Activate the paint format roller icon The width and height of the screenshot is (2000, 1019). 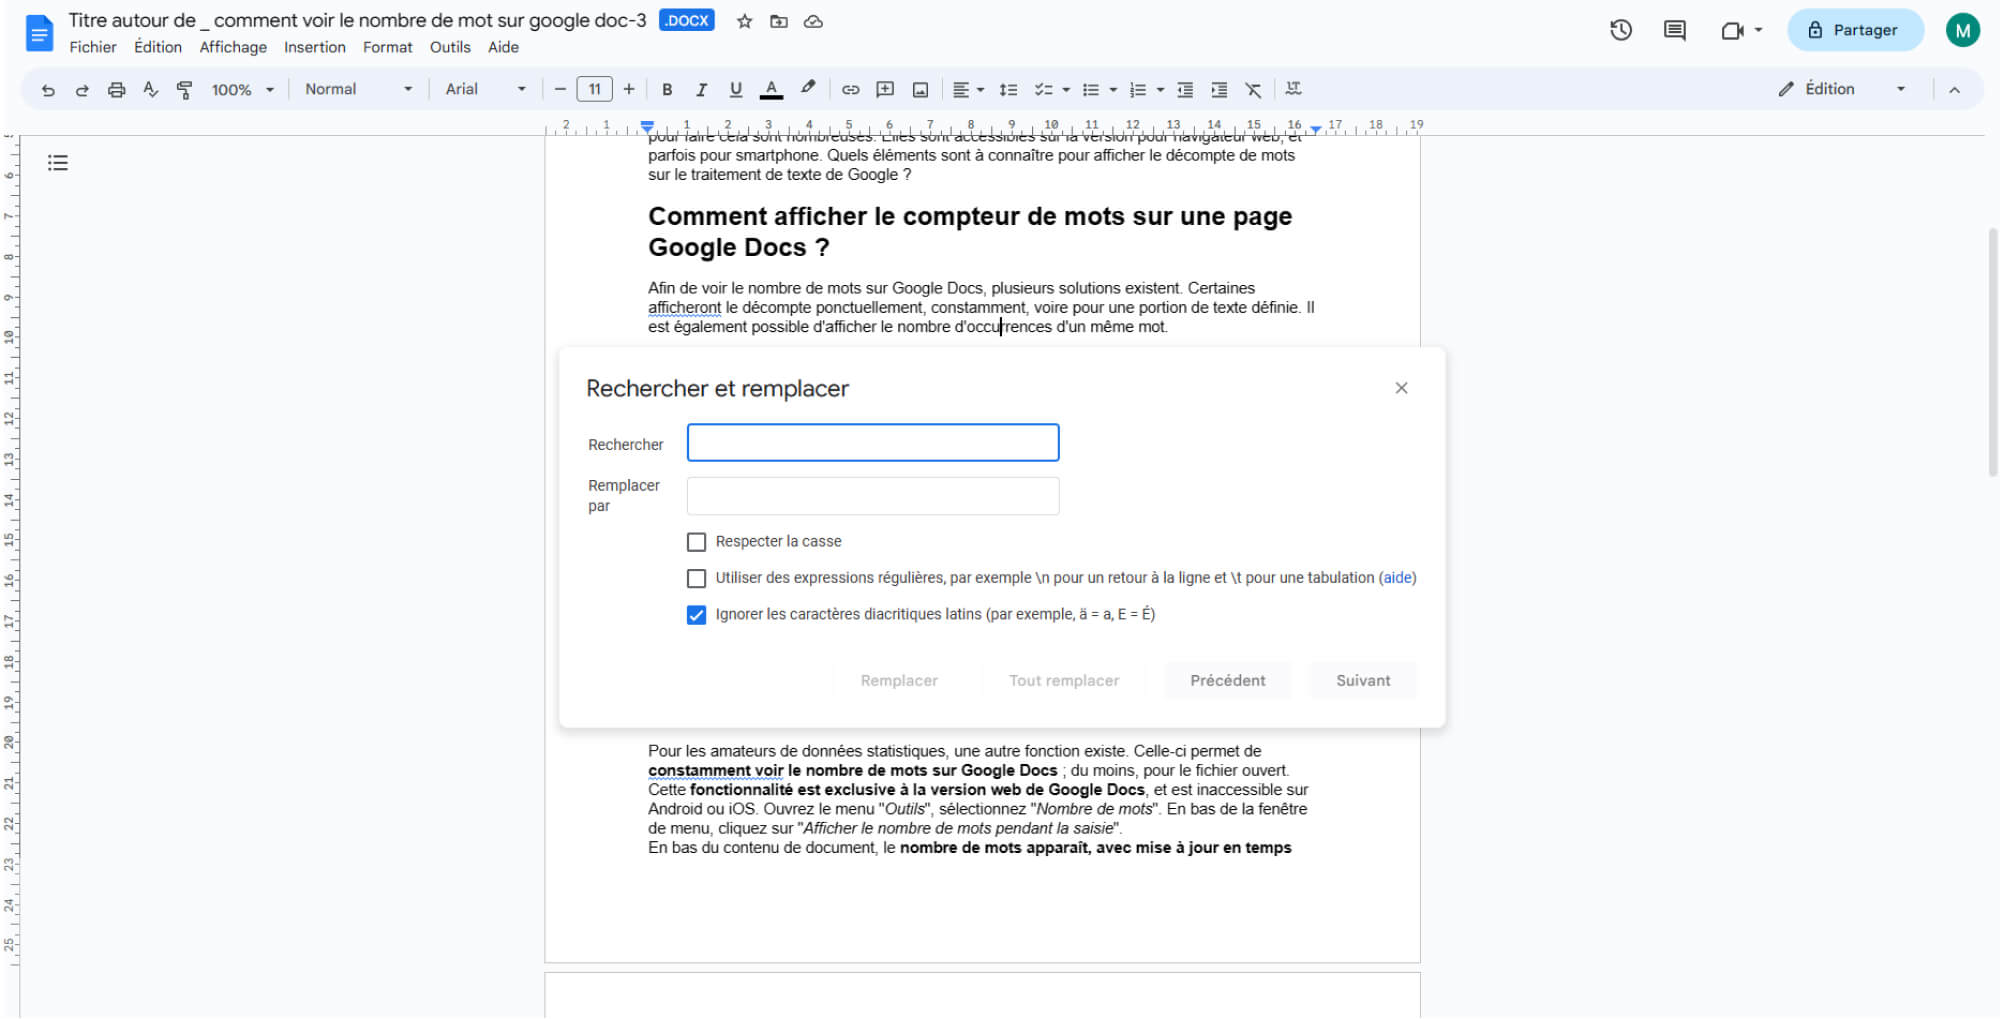point(184,90)
